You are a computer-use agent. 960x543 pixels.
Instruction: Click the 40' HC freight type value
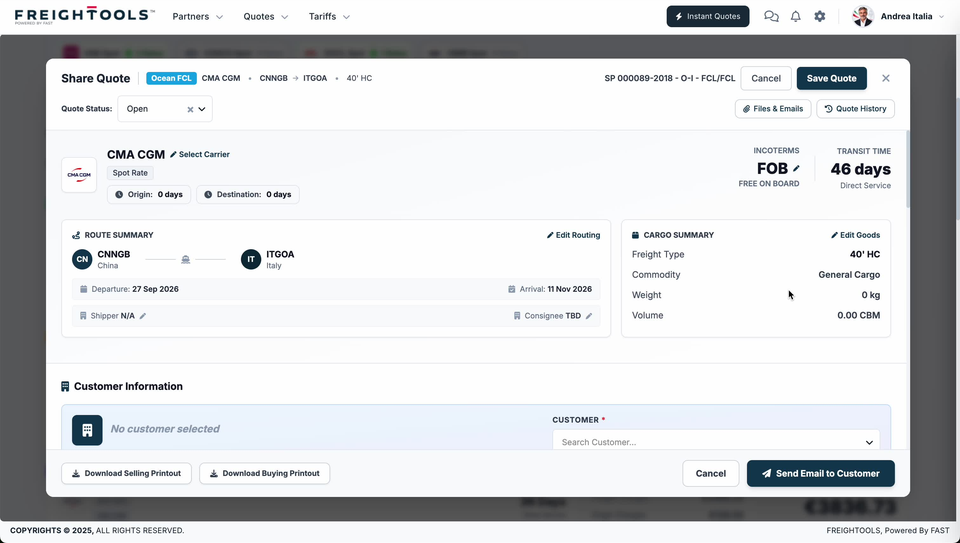tap(864, 254)
